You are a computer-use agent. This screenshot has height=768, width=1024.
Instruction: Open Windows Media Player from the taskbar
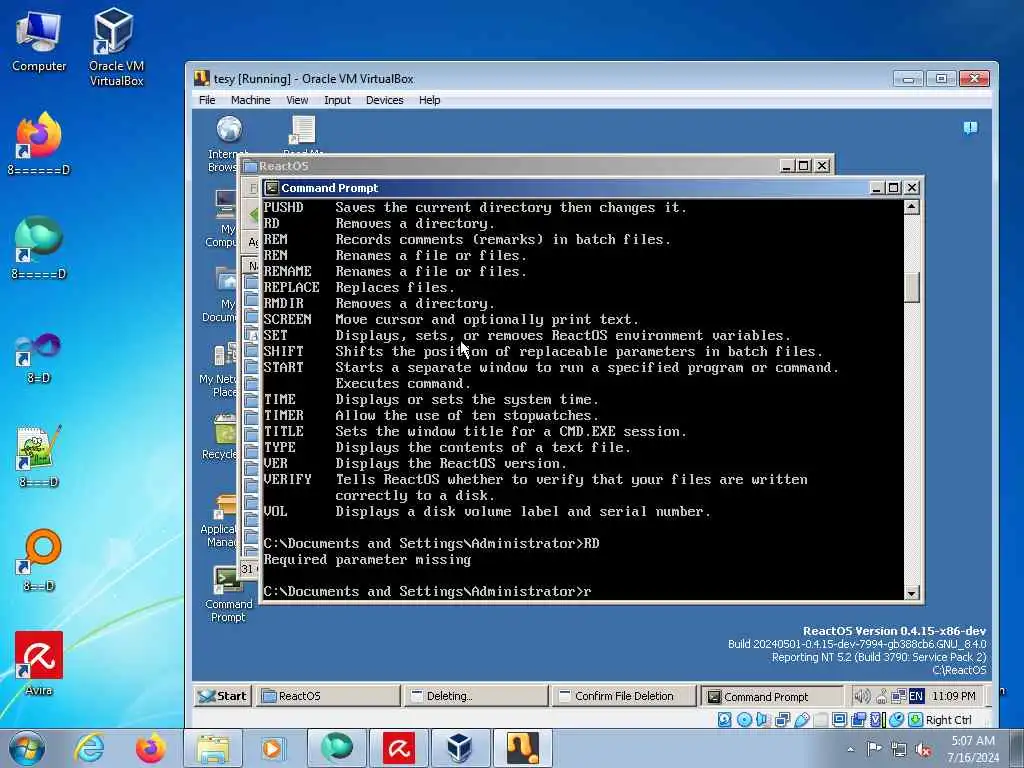tap(273, 748)
